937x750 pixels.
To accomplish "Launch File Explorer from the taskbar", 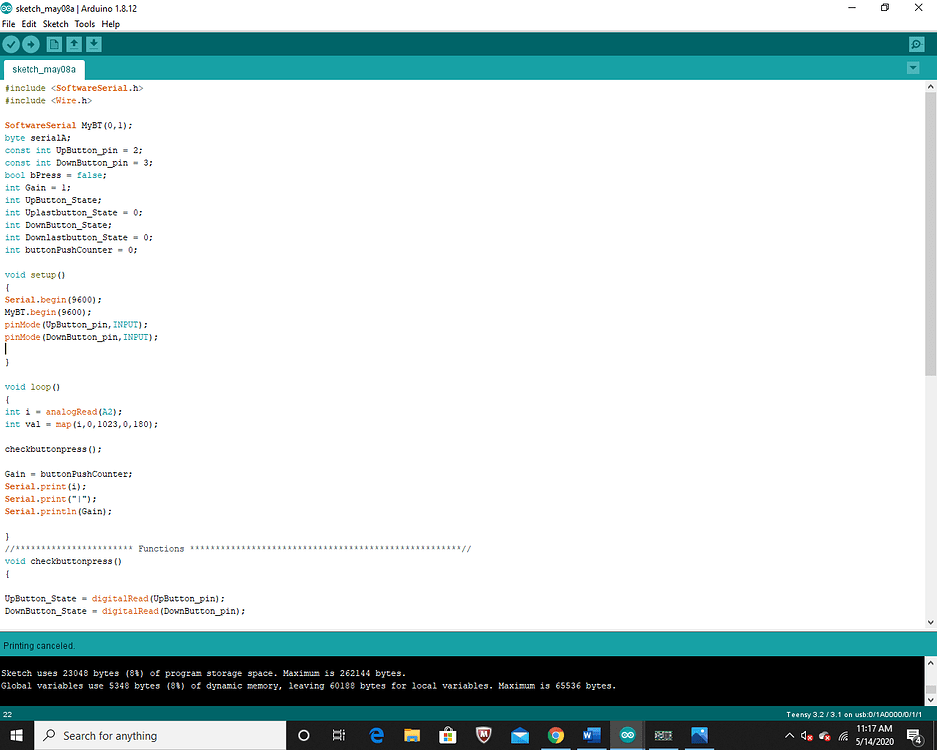I will click(412, 735).
